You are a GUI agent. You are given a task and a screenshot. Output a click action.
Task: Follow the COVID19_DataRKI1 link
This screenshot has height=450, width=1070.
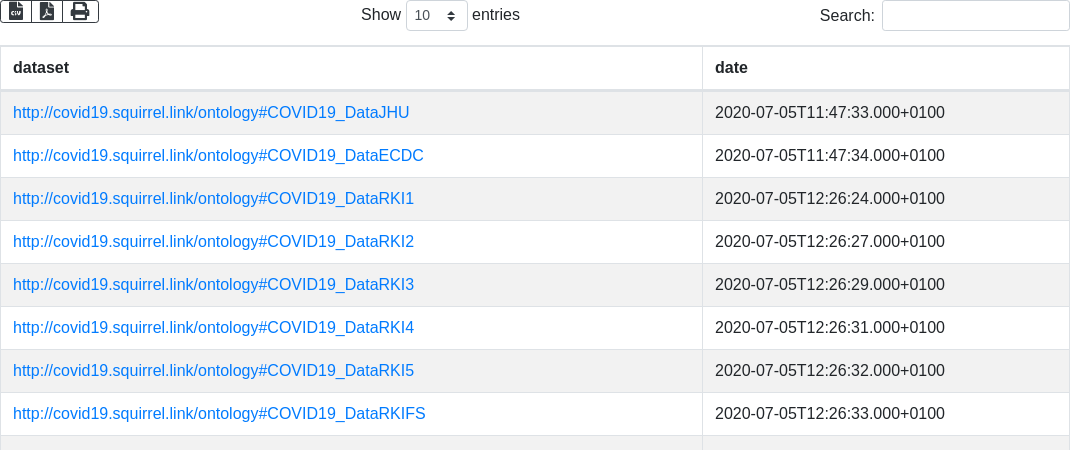coord(213,199)
